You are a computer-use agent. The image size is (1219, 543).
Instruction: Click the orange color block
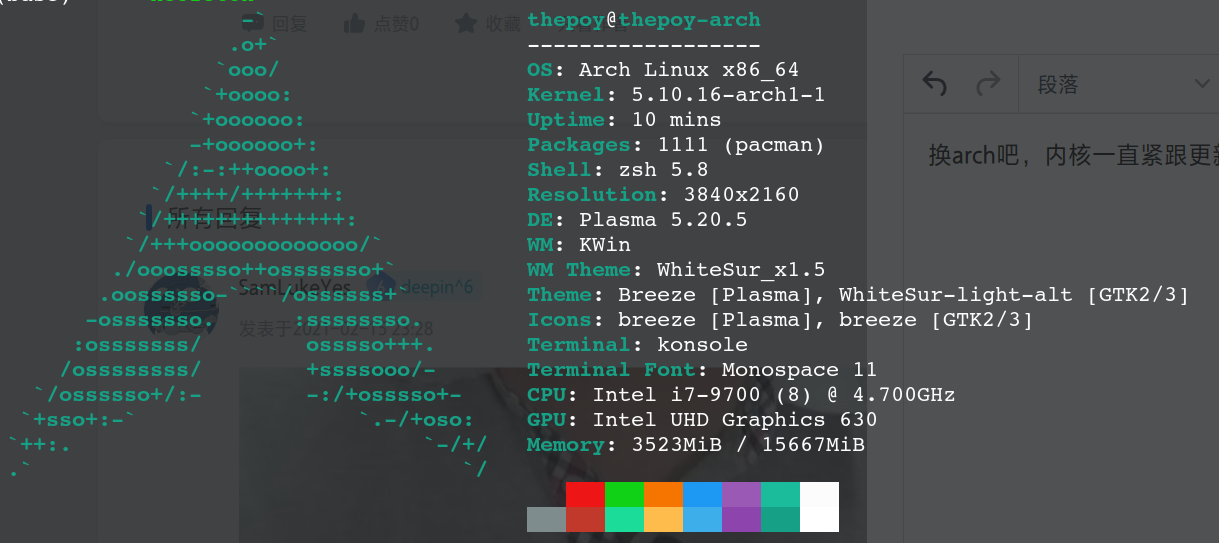tap(663, 494)
